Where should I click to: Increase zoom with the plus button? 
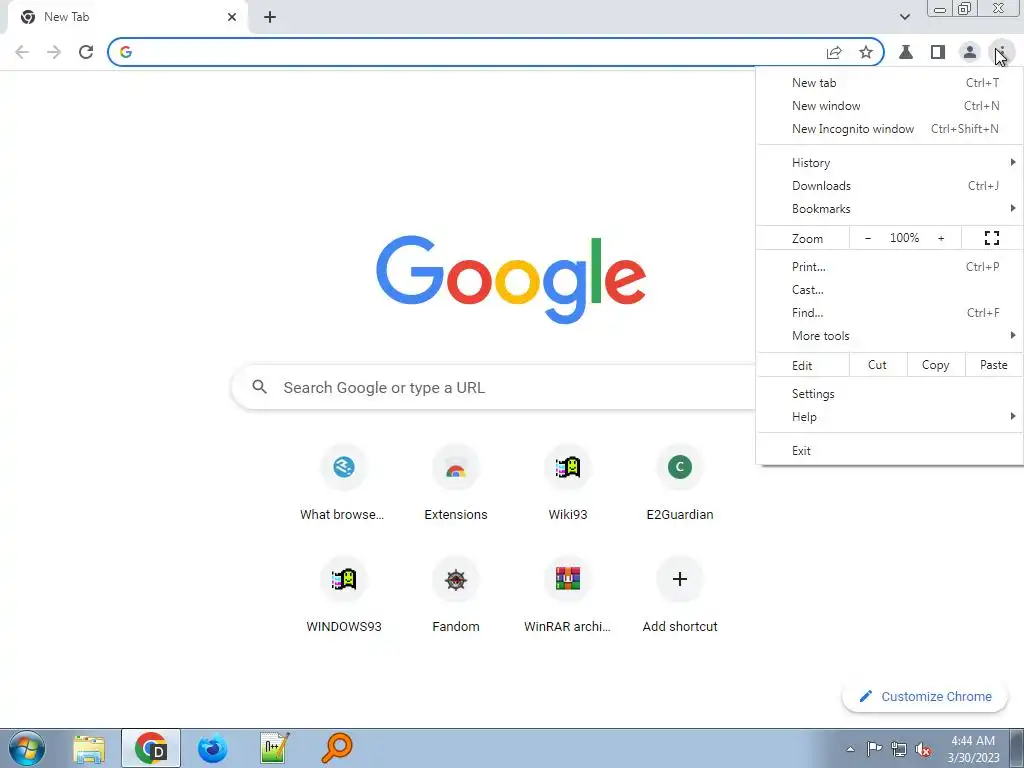point(941,238)
